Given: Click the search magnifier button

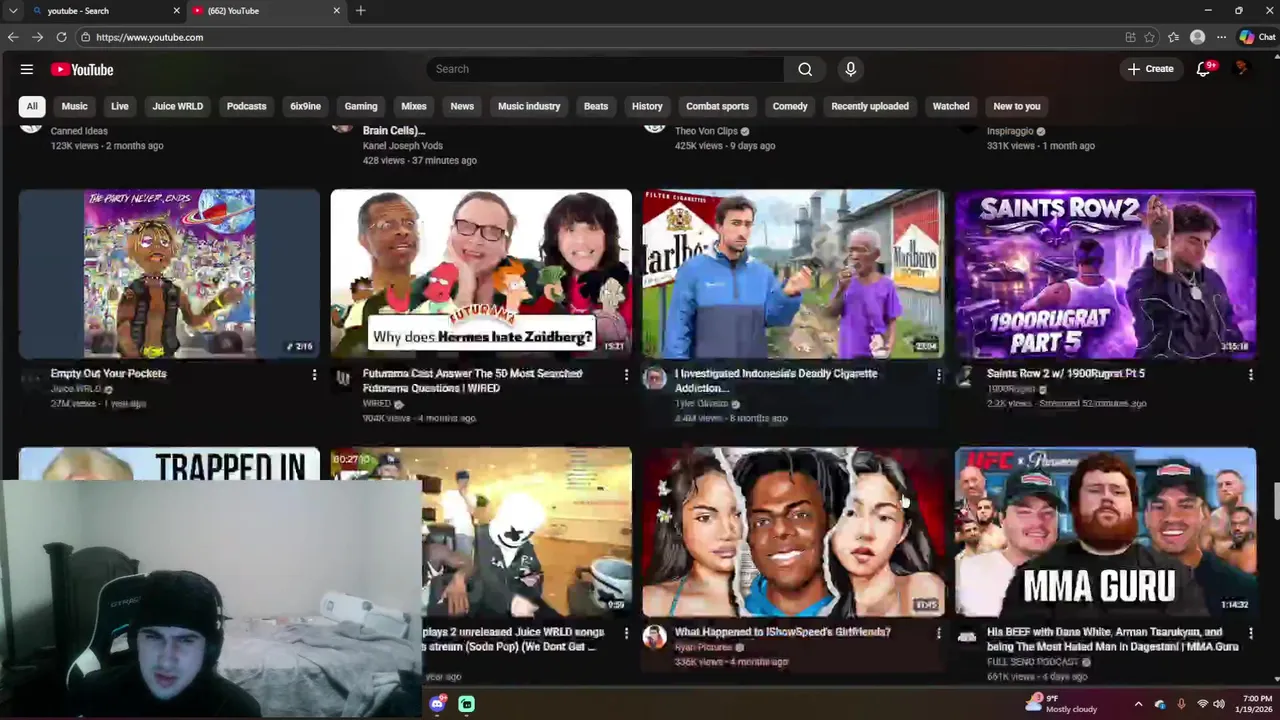Looking at the screenshot, I should click(805, 69).
